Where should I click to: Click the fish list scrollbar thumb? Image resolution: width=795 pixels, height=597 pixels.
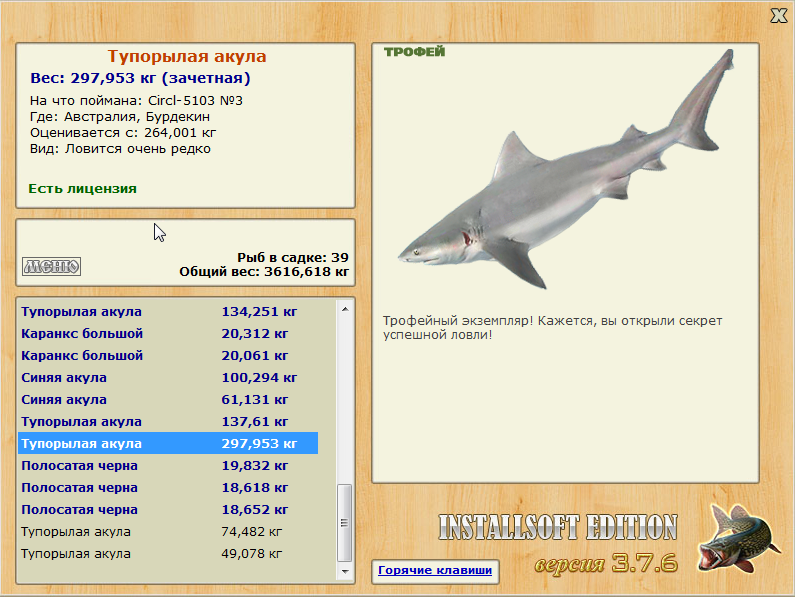click(345, 522)
